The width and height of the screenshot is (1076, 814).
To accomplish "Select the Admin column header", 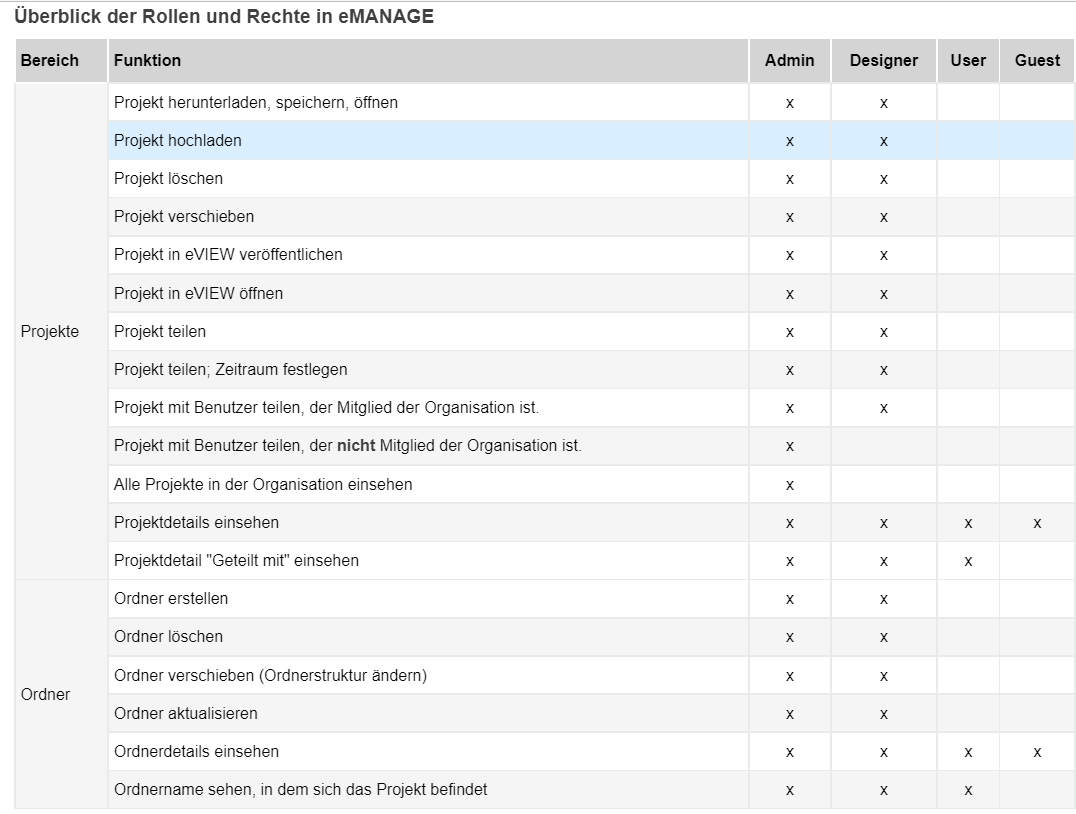I will (790, 60).
